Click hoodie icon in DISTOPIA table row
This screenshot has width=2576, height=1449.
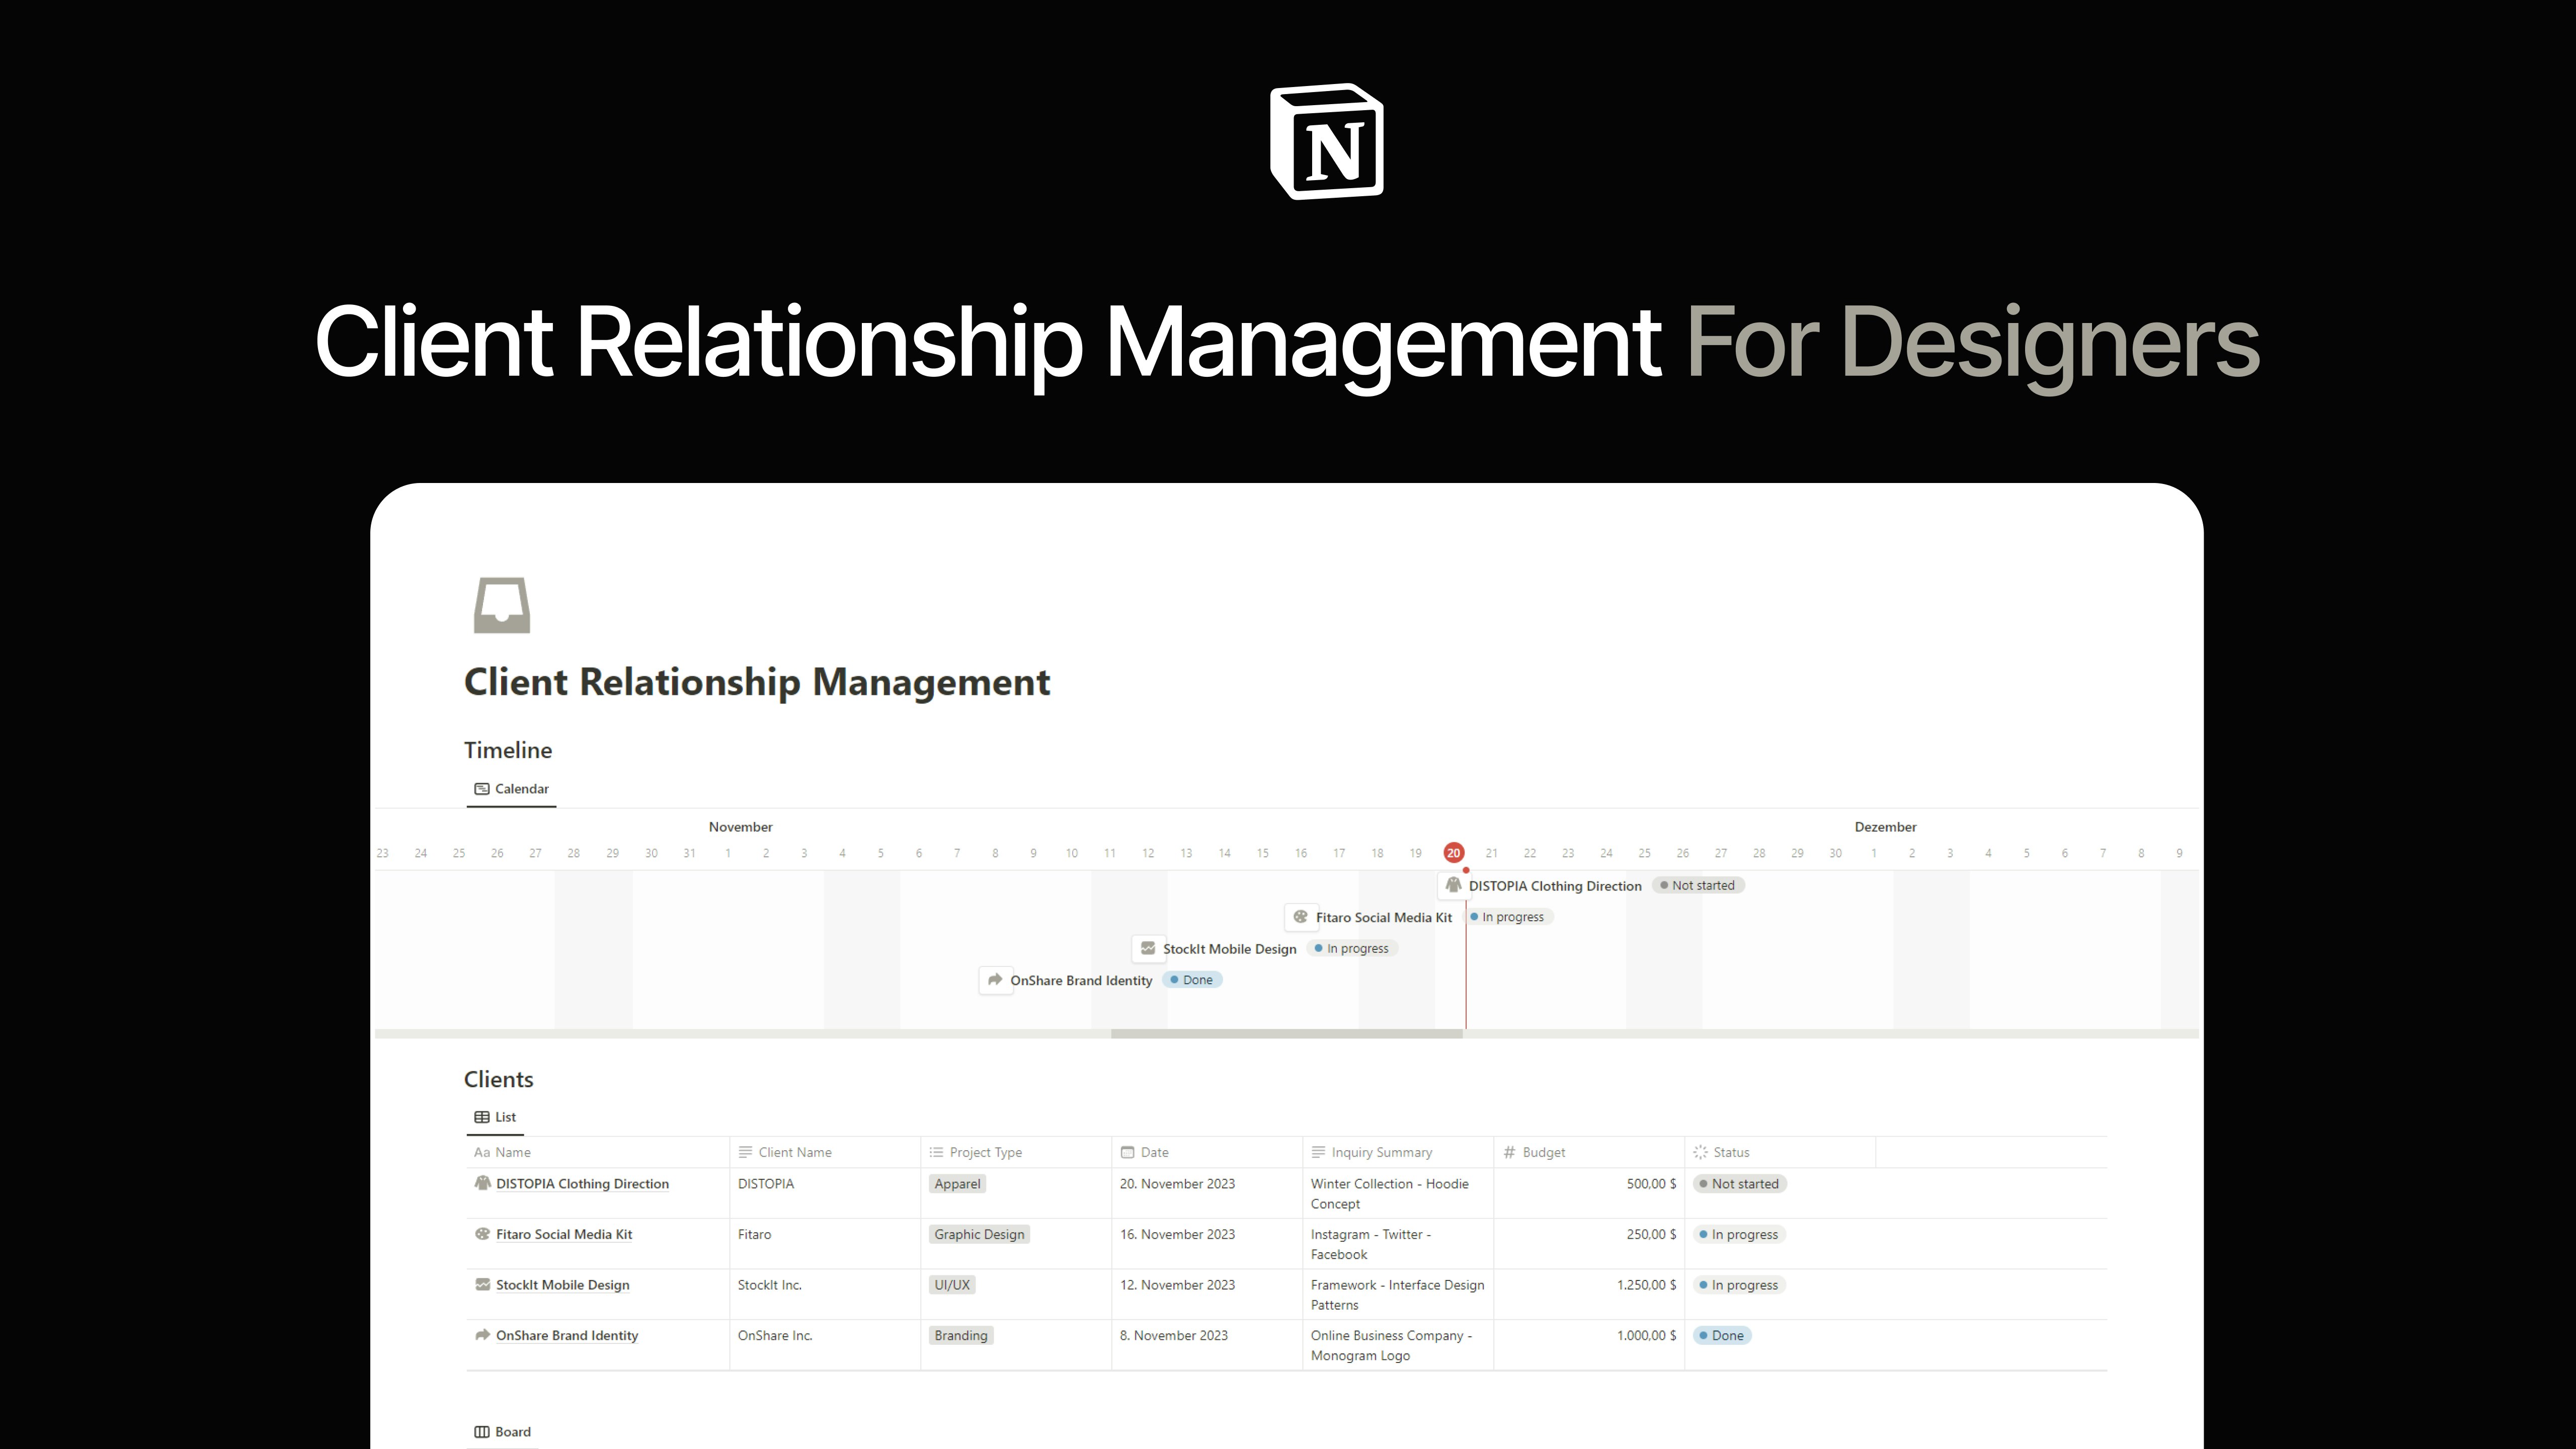(x=483, y=1183)
